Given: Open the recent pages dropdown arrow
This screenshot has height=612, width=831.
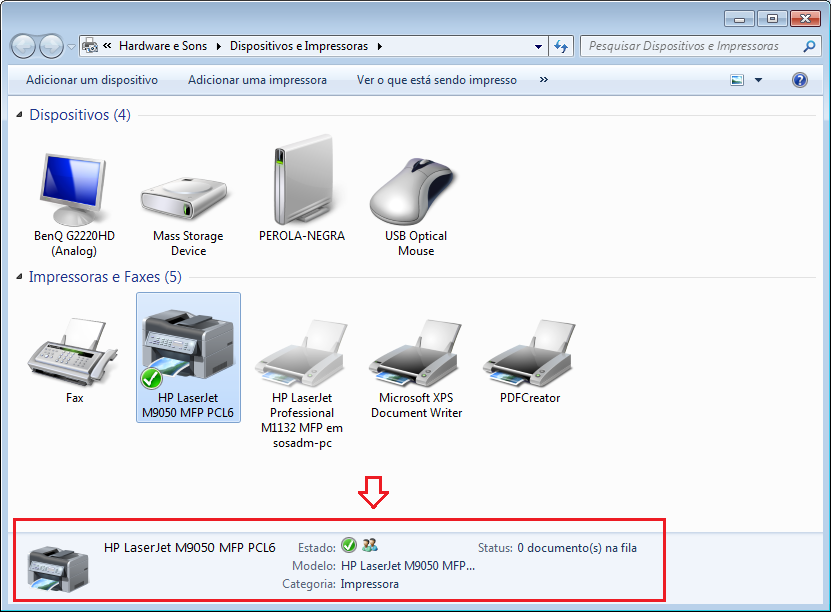Looking at the screenshot, I should (x=72, y=47).
